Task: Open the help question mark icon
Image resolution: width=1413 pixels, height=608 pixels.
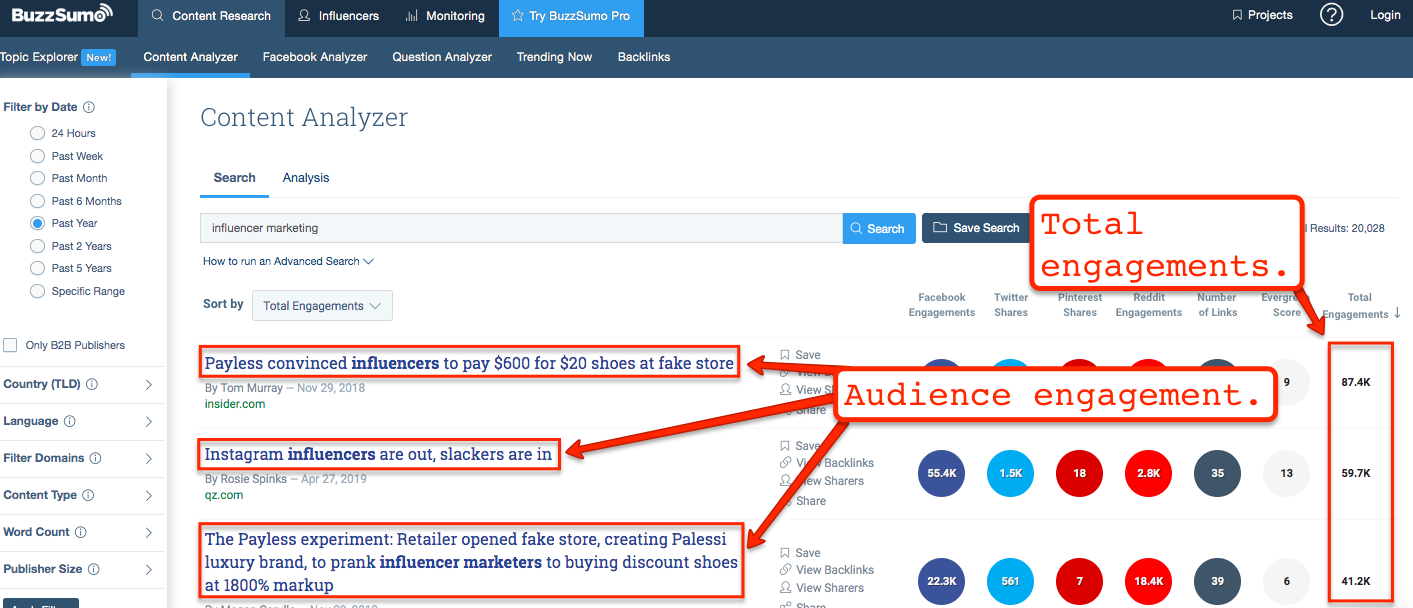Action: (1331, 15)
